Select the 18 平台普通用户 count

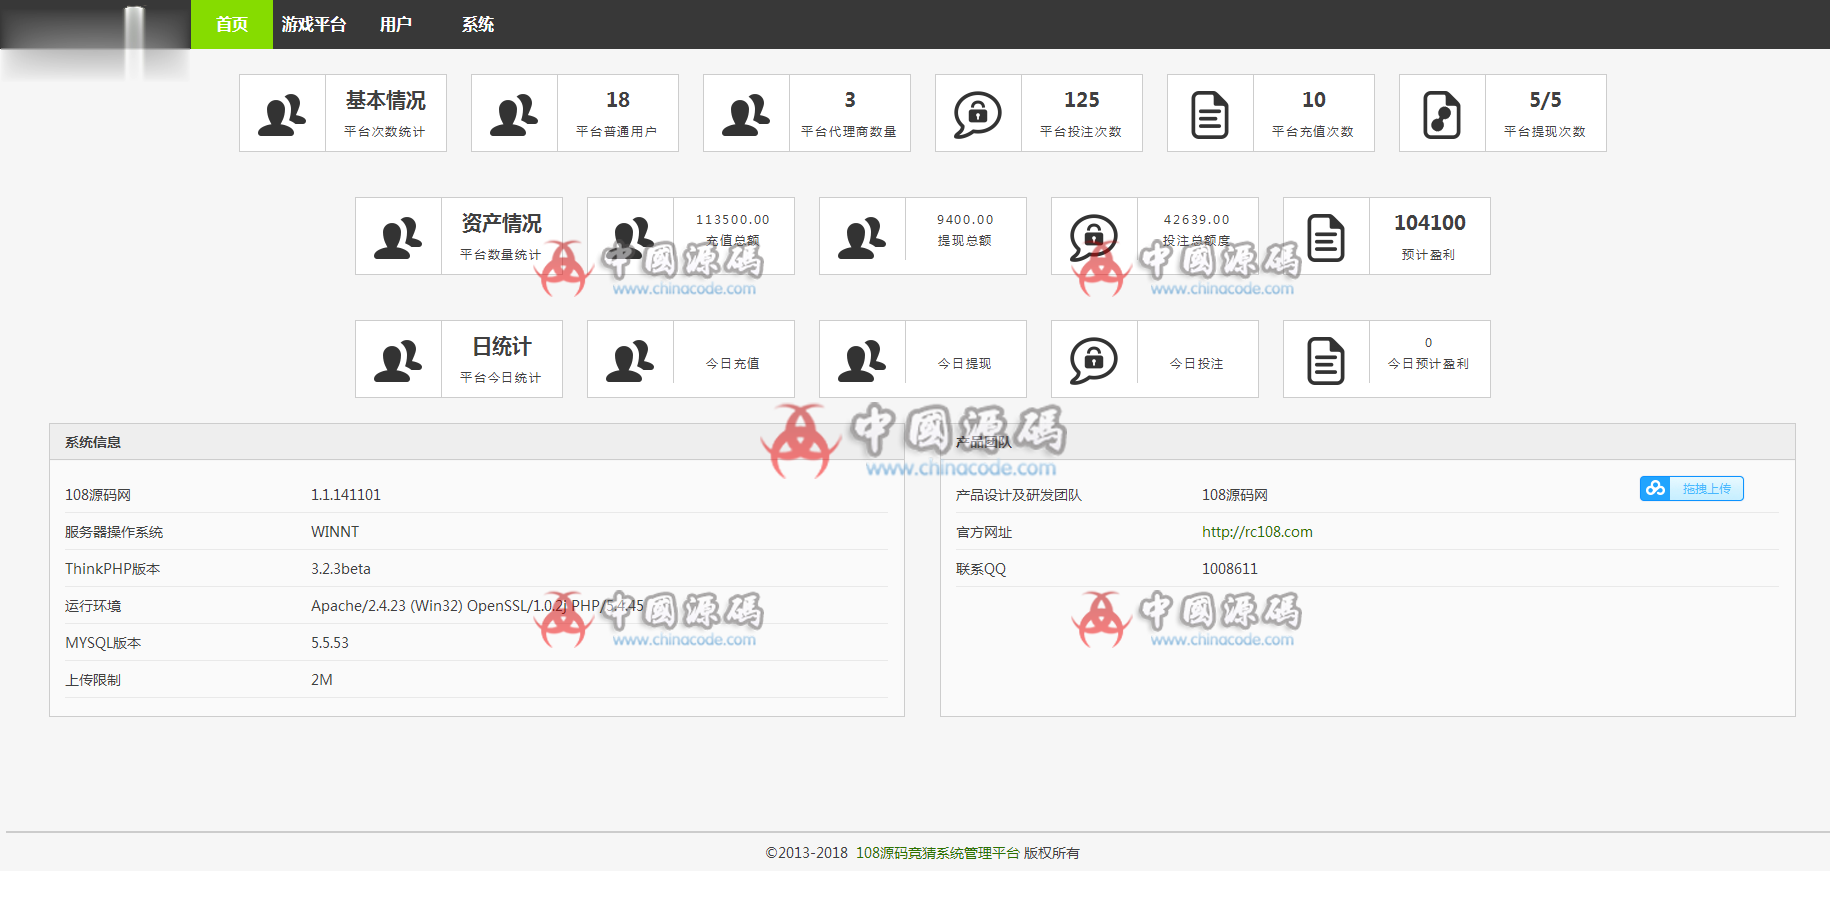tap(618, 100)
